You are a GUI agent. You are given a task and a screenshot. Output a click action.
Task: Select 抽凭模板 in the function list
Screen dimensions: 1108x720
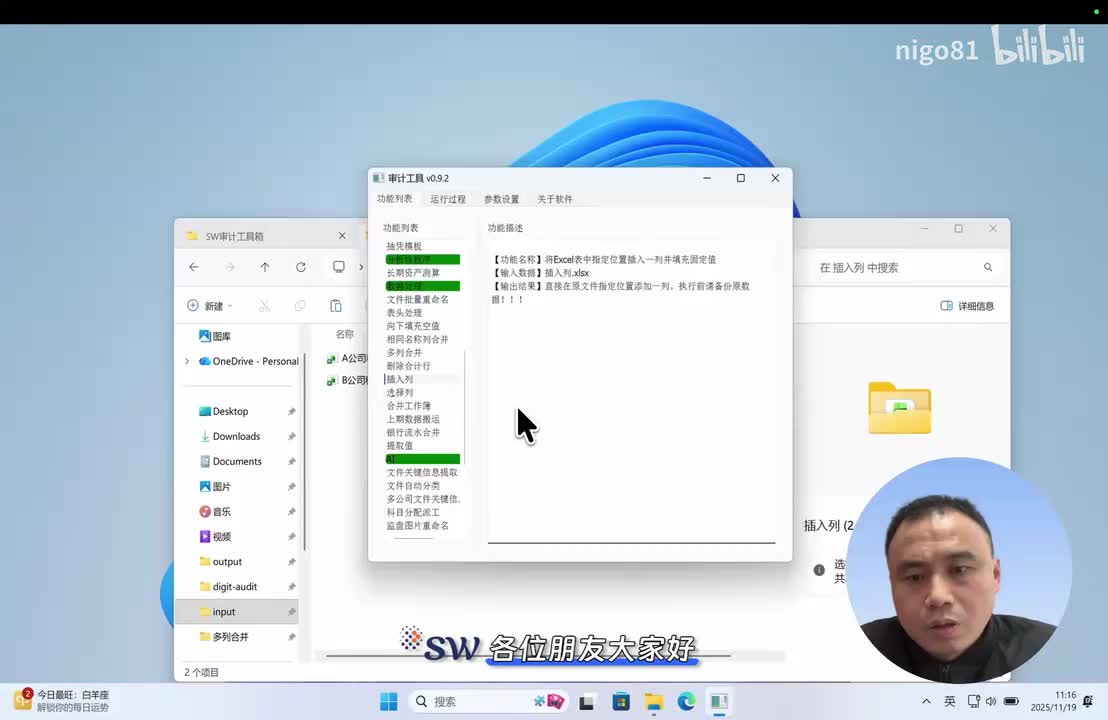[404, 246]
